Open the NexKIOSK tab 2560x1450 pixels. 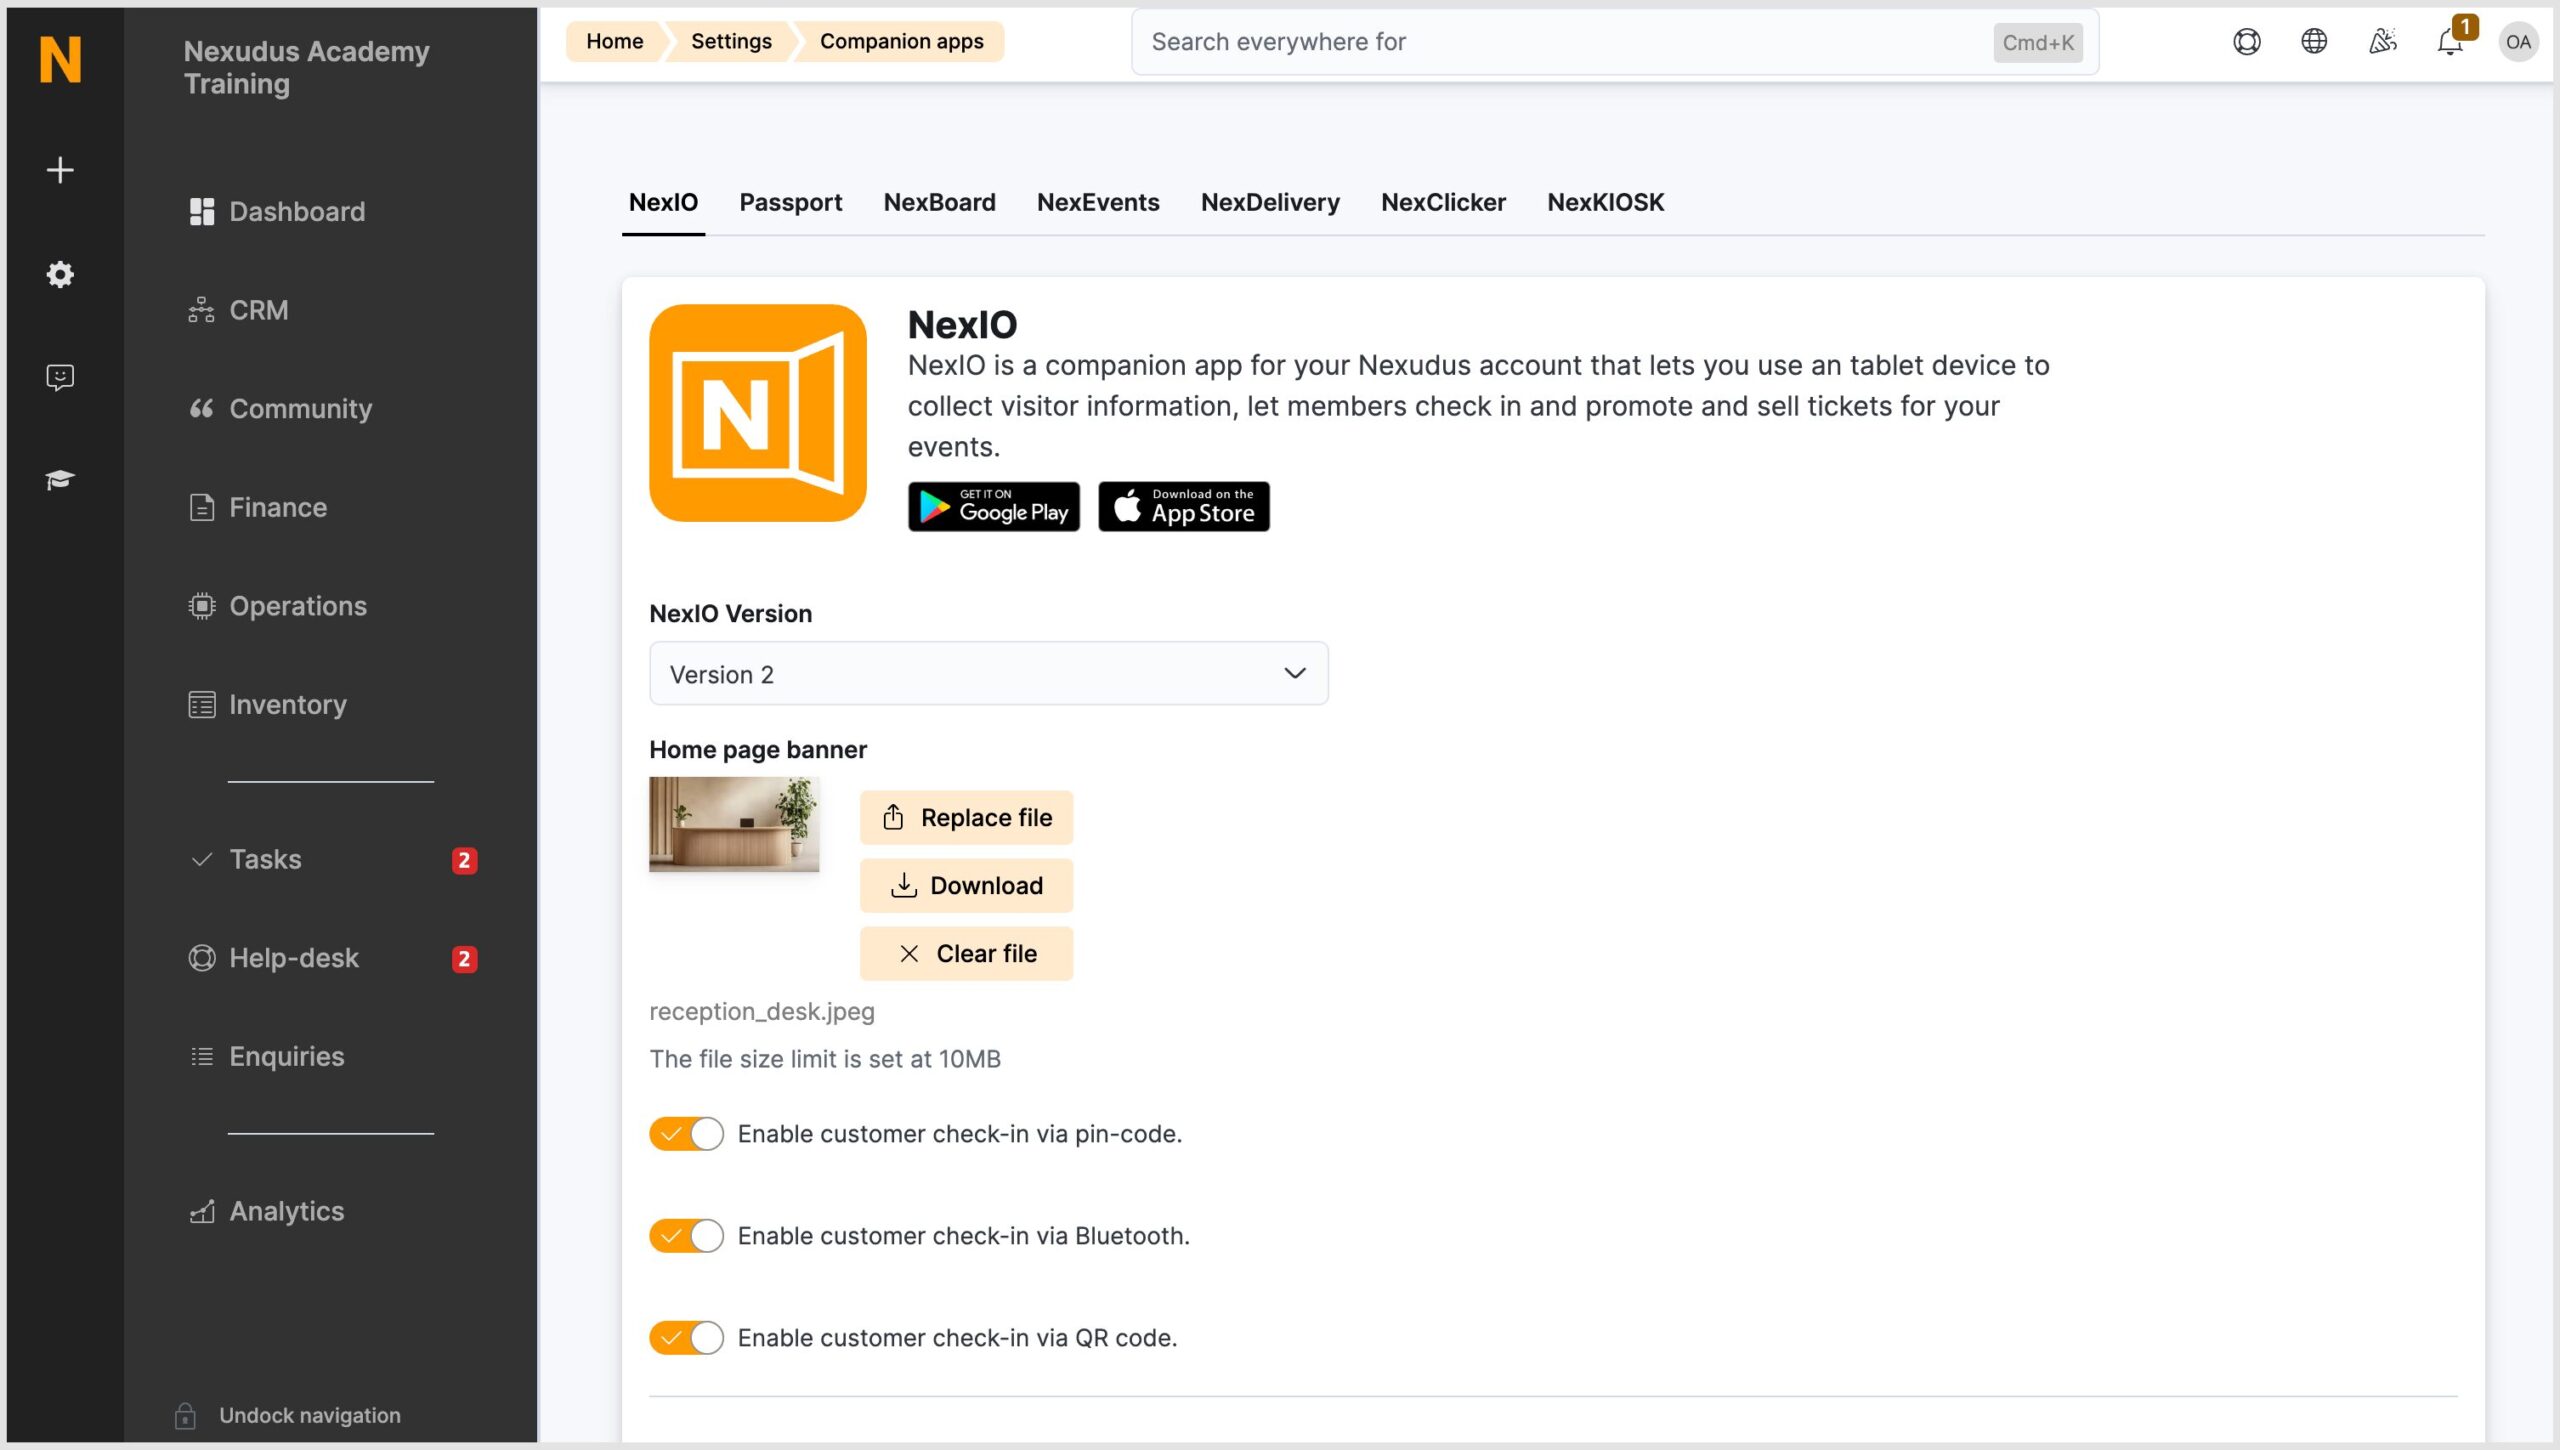click(1604, 202)
